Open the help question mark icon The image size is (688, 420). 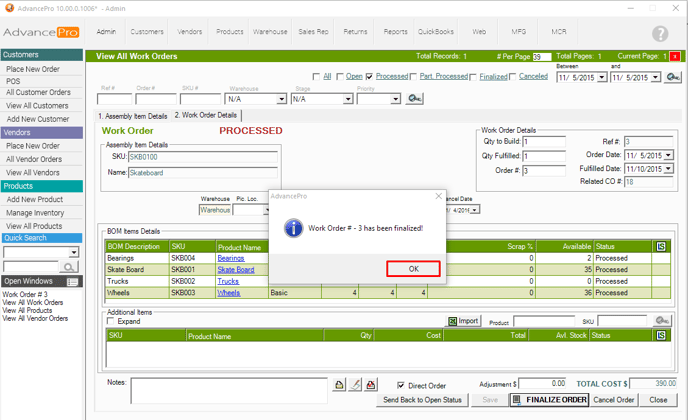pos(660,34)
